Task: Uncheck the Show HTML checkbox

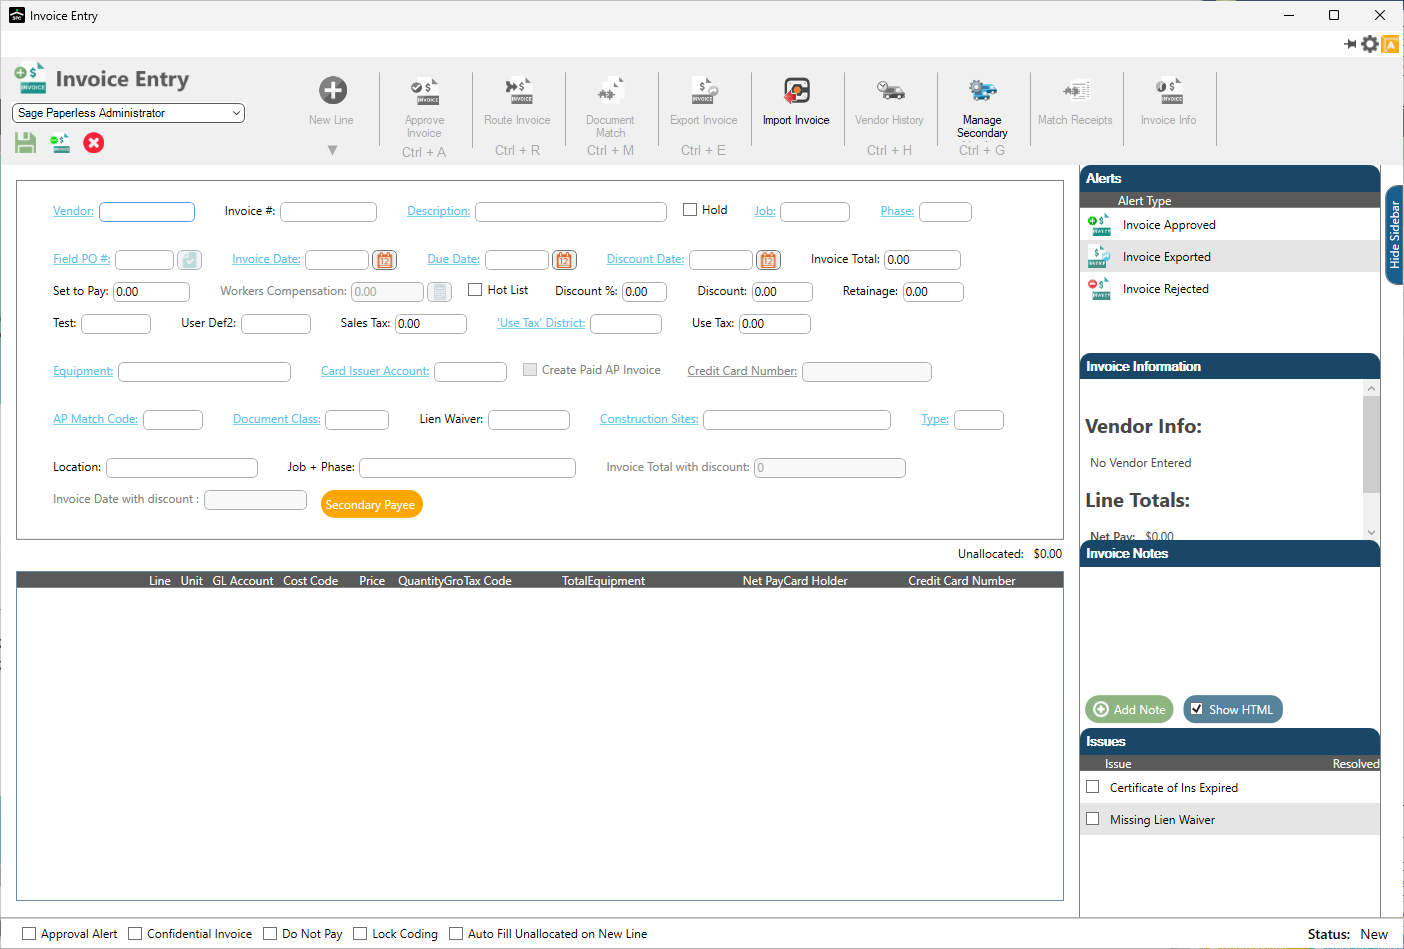Action: click(1196, 709)
